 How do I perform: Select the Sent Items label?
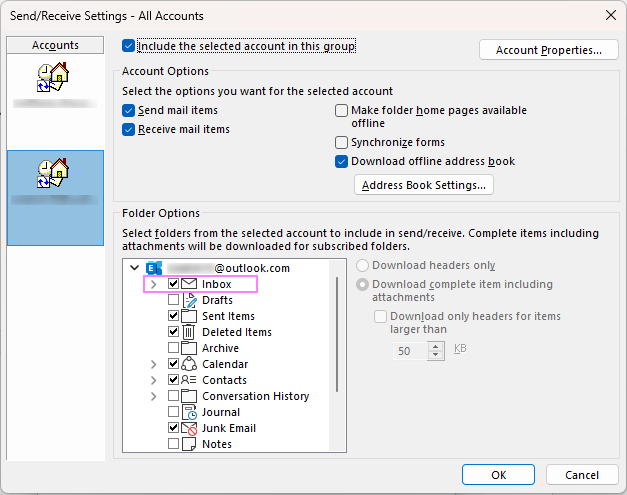228,316
